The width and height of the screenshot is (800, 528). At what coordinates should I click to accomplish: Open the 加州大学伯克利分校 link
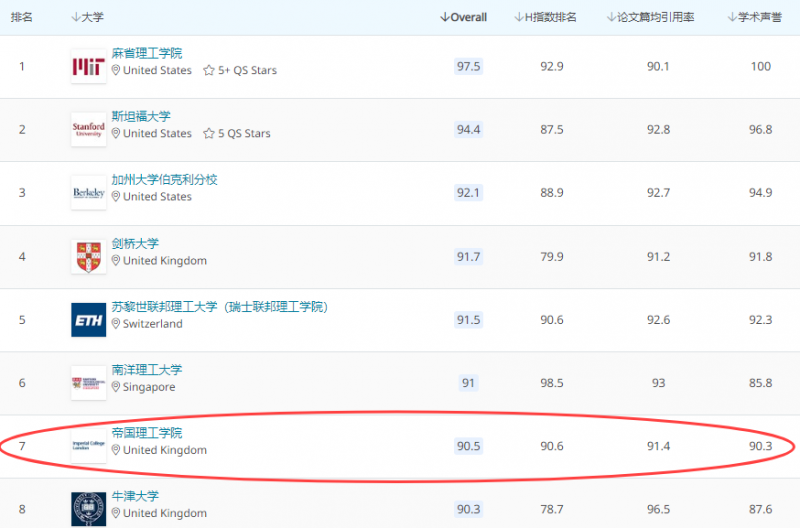[x=165, y=180]
